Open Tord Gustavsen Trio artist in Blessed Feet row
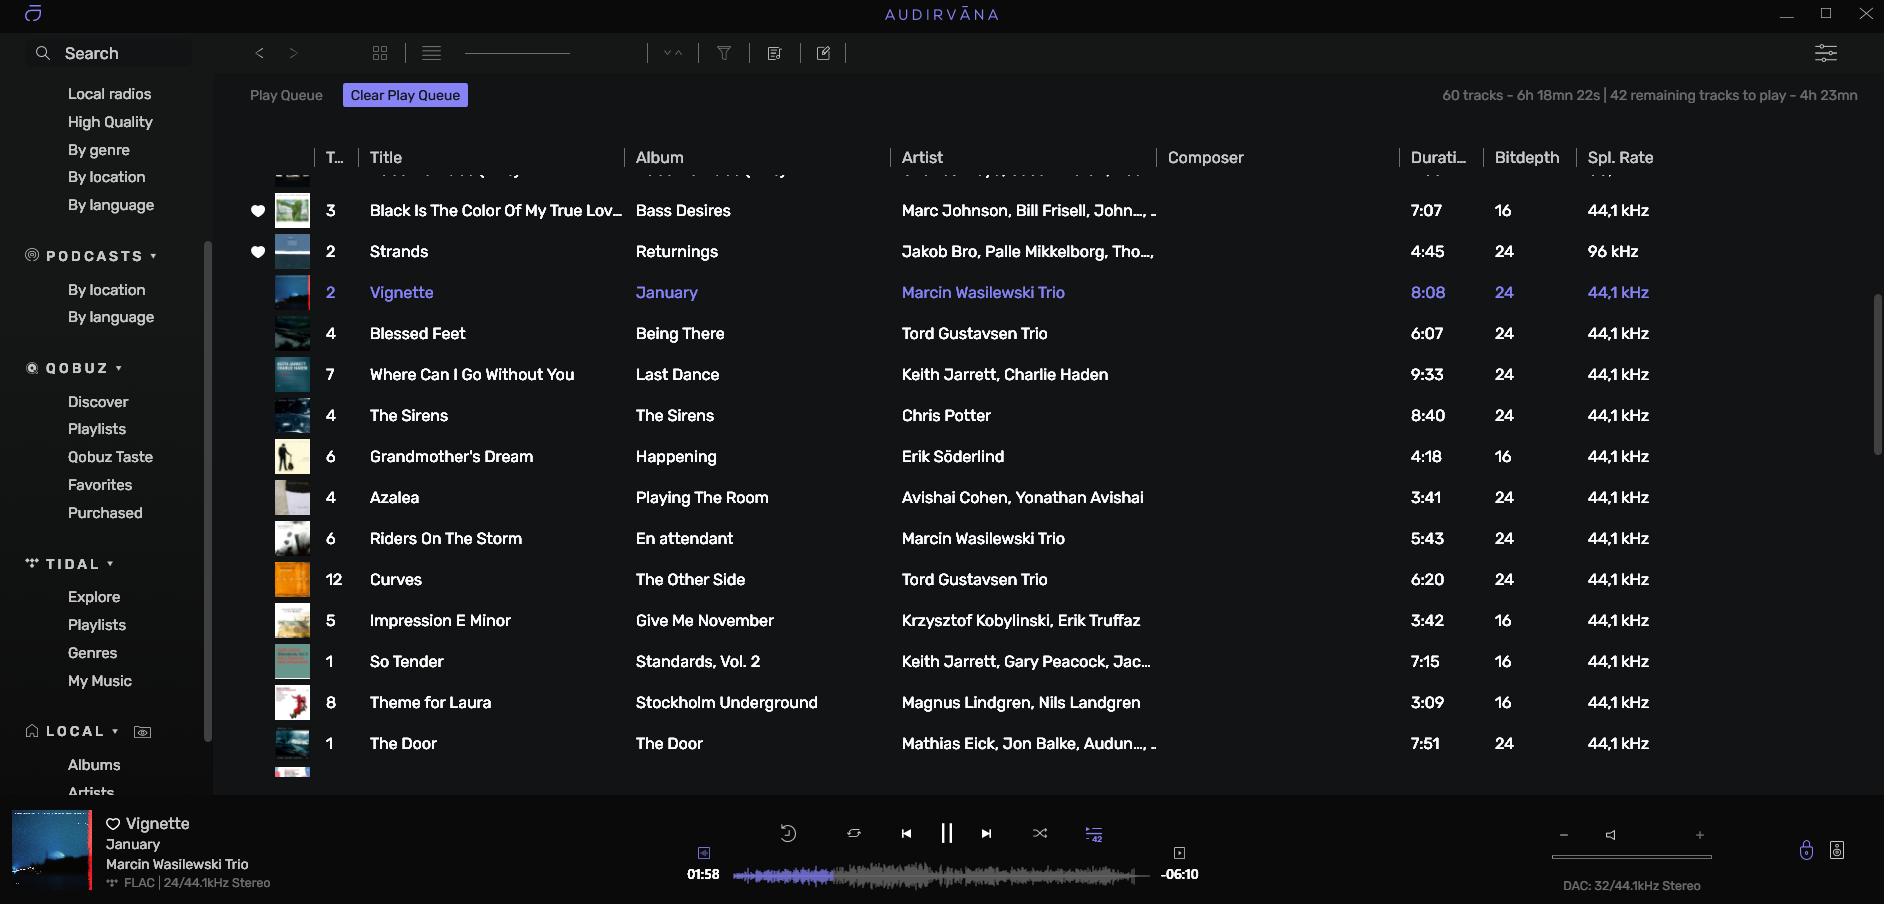Viewport: 1884px width, 904px height. (x=975, y=334)
